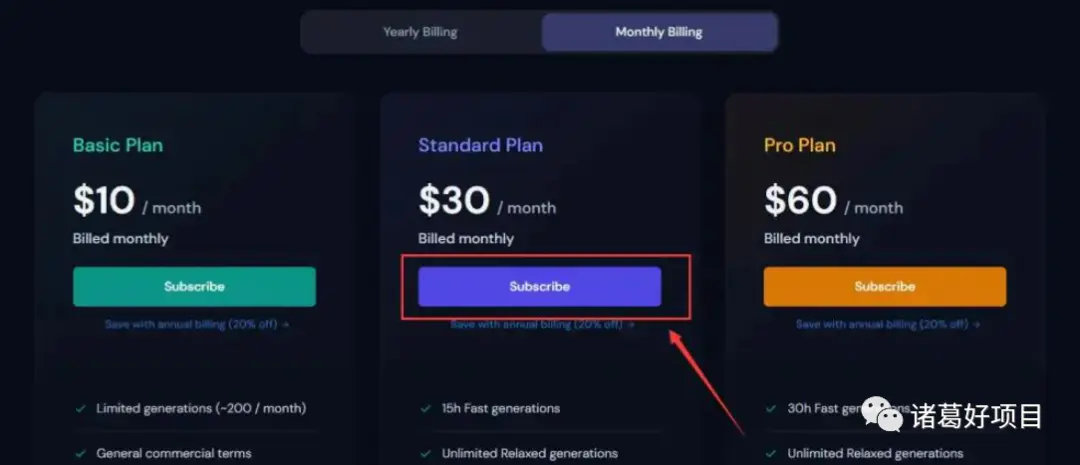Click checkmark beside Pro Unlimited Relaxed generations
Image resolution: width=1080 pixels, height=465 pixels.
[771, 453]
